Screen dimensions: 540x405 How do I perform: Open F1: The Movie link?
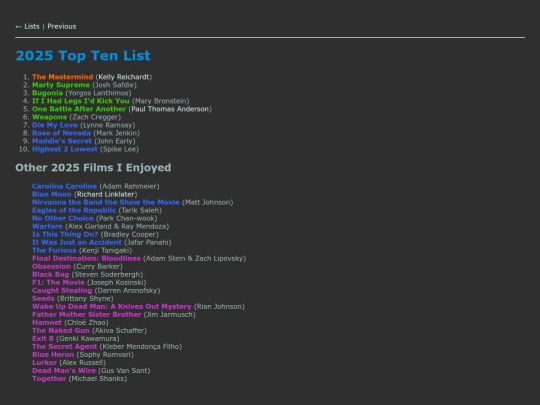(58, 282)
